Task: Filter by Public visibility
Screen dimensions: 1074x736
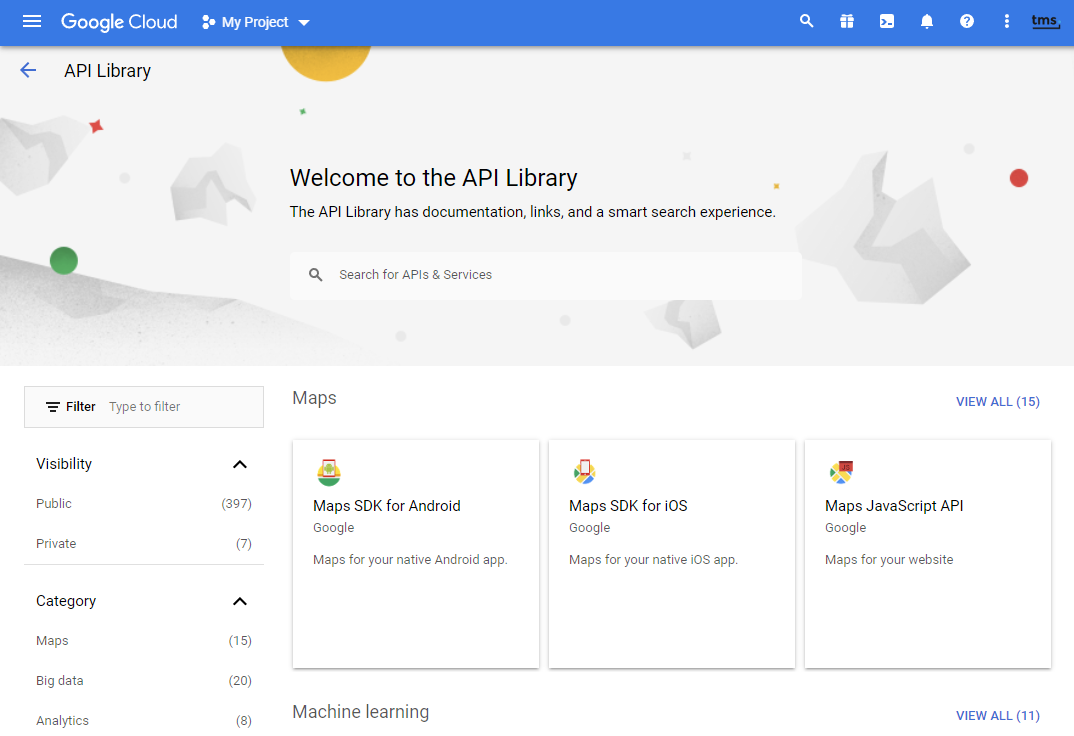Action: coord(54,504)
